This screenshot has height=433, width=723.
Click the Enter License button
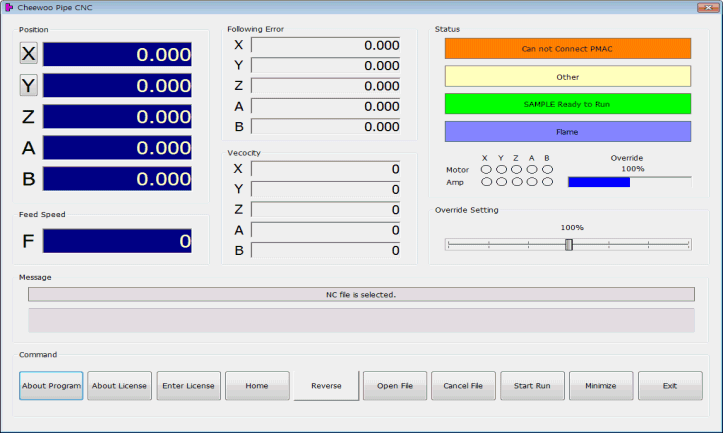click(x=189, y=386)
